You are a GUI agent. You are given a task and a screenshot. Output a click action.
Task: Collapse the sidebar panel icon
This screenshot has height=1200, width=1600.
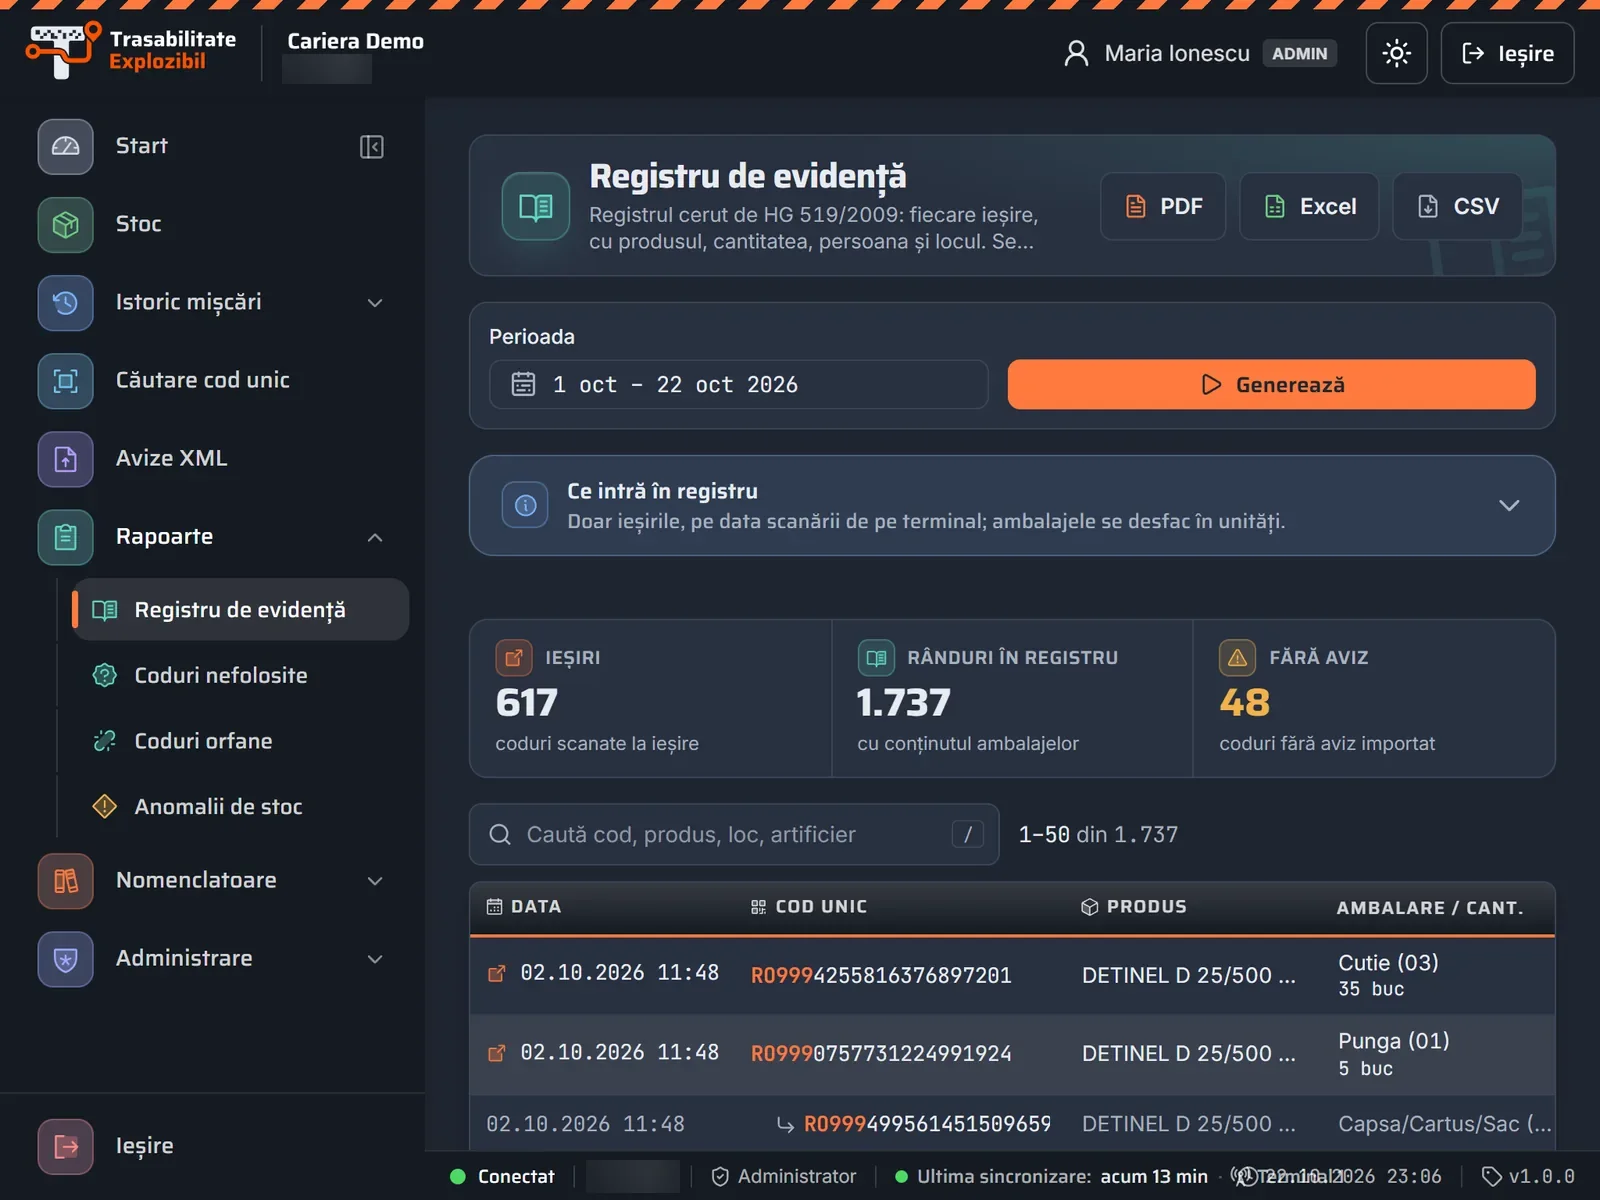(372, 147)
